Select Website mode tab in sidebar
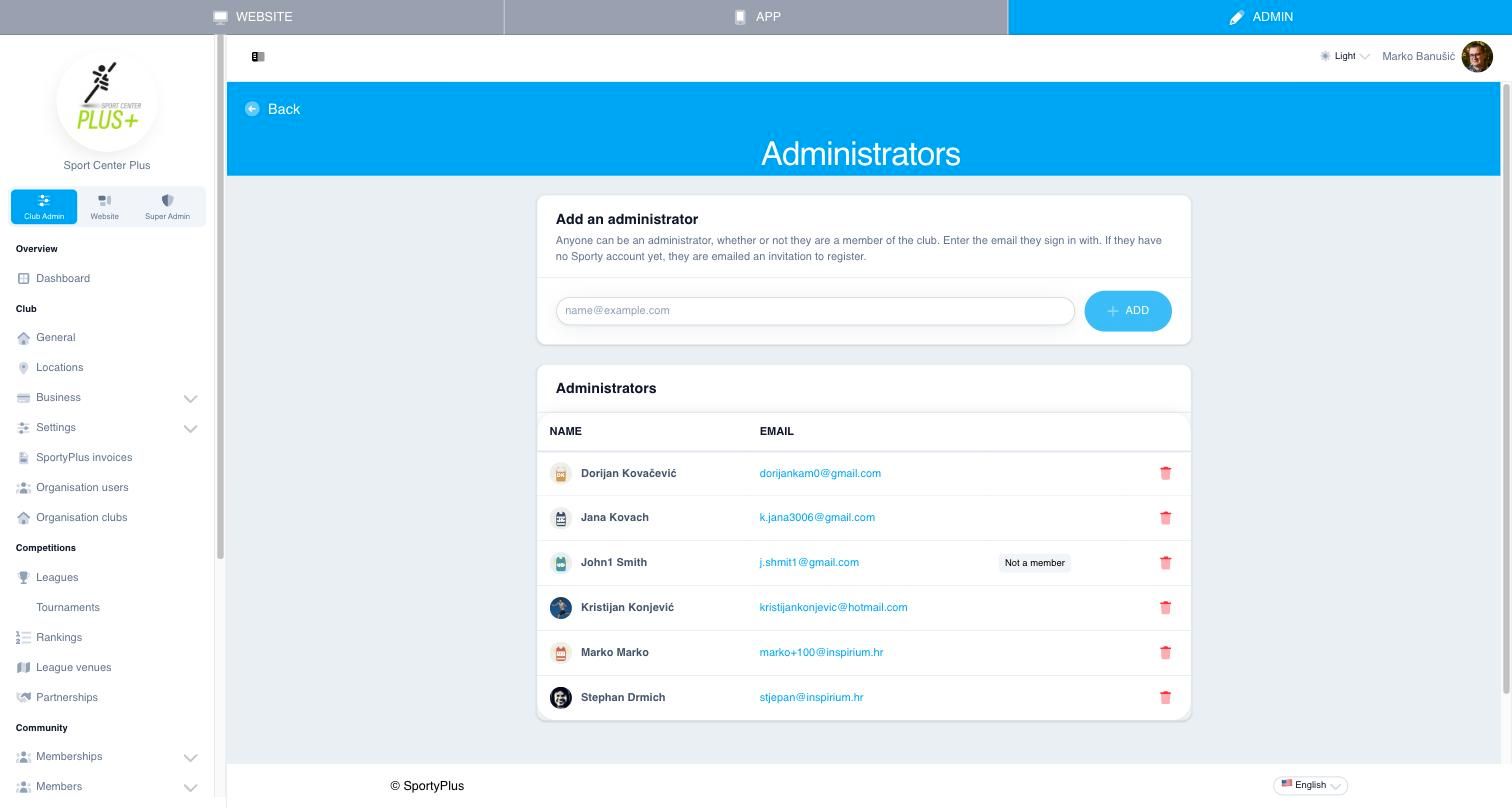1512x808 pixels. tap(105, 207)
